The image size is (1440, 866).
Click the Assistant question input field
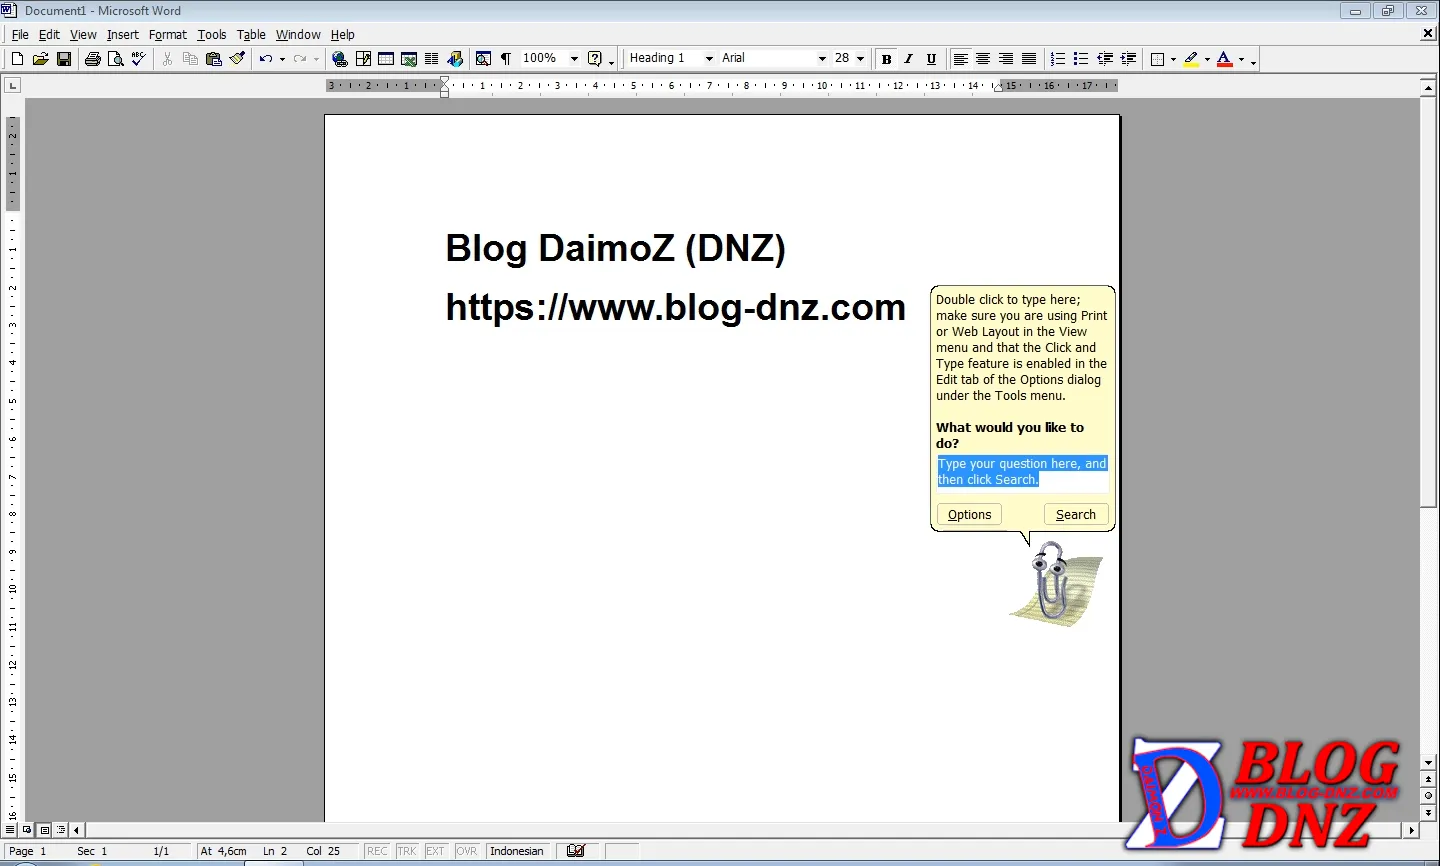[1022, 472]
